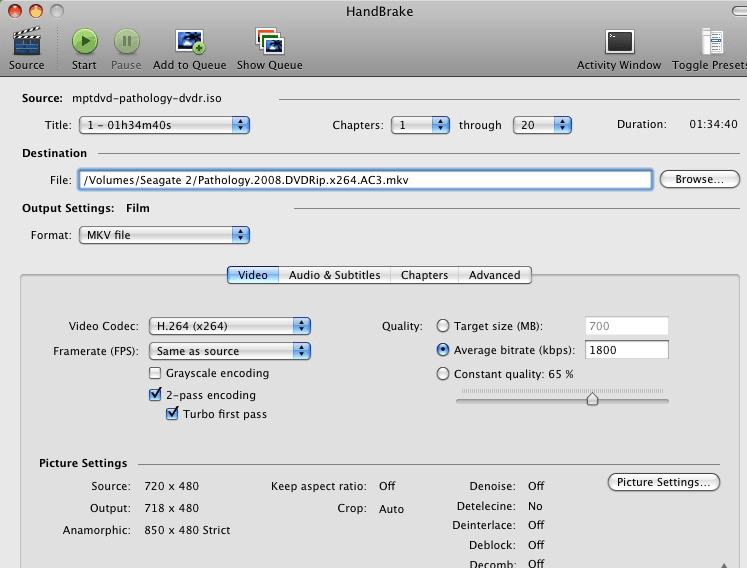Switch to the Advanced tab
747x568 pixels.
(x=495, y=275)
